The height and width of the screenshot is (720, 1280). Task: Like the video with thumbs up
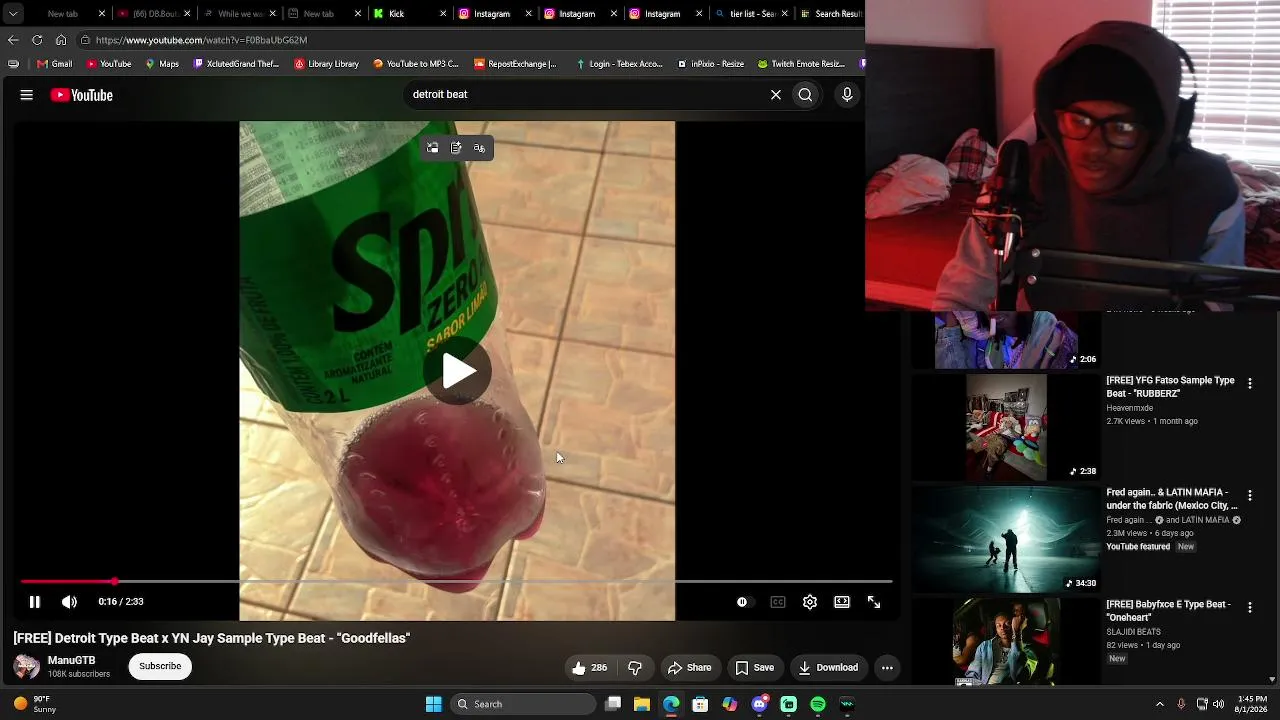[x=590, y=668]
